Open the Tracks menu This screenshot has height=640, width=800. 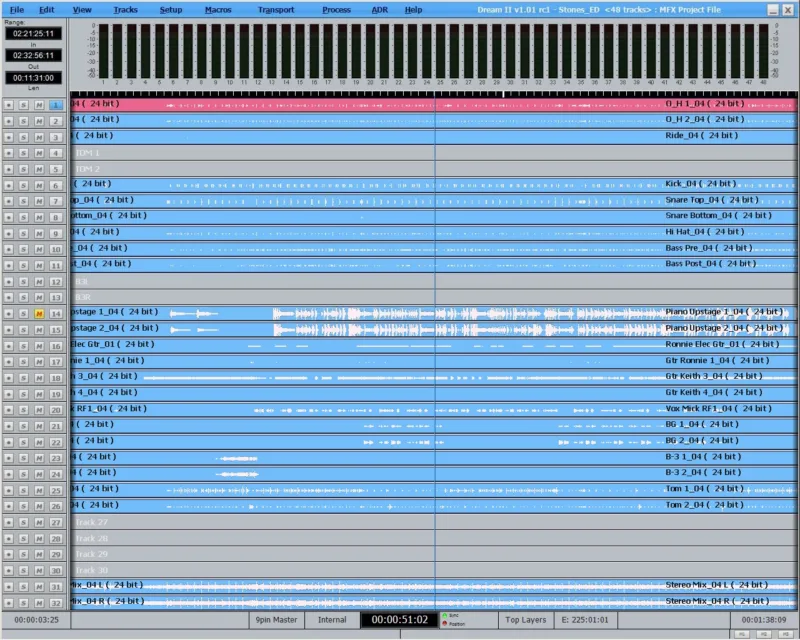[x=125, y=10]
